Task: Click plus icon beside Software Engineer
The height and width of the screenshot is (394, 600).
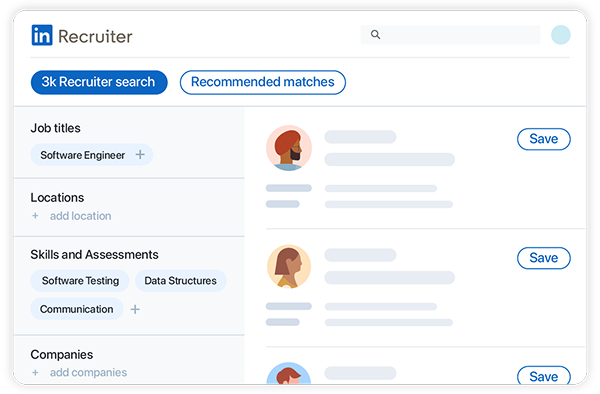Action: click(140, 155)
